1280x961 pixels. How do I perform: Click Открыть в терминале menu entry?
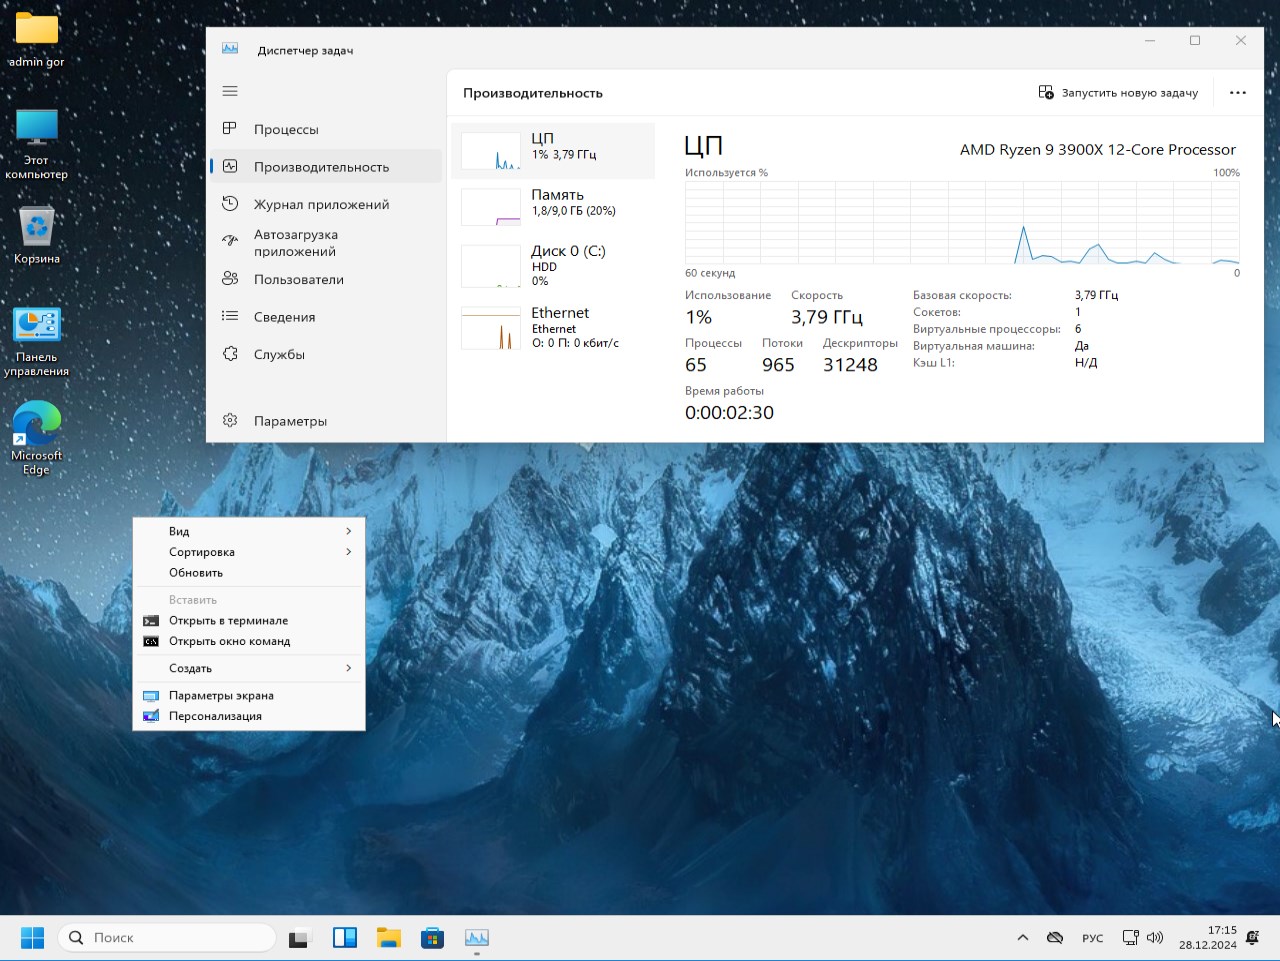tap(228, 621)
